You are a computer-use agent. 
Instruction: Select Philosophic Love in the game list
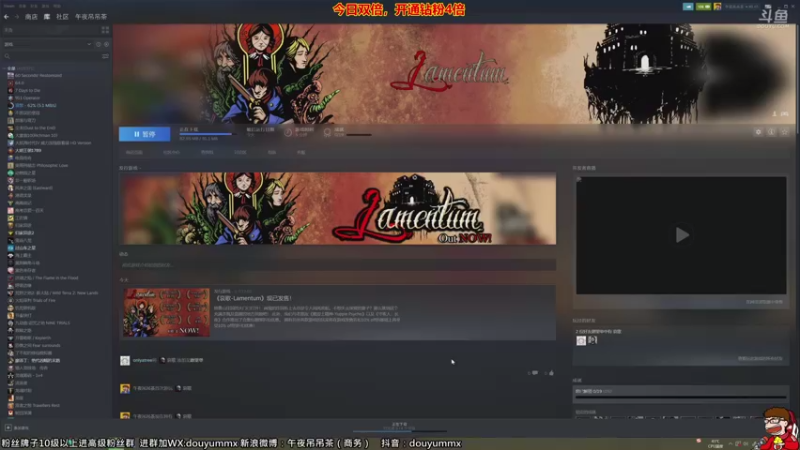[x=41, y=165]
